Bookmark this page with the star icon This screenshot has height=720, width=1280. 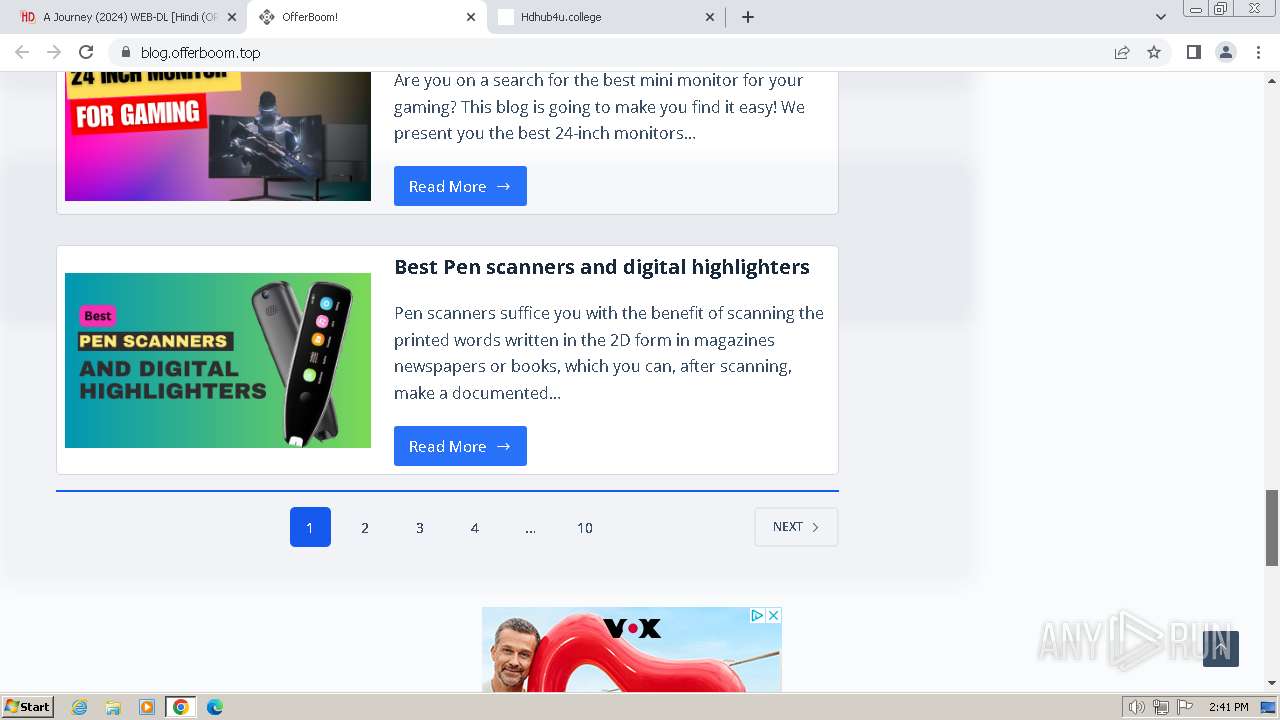(1154, 52)
